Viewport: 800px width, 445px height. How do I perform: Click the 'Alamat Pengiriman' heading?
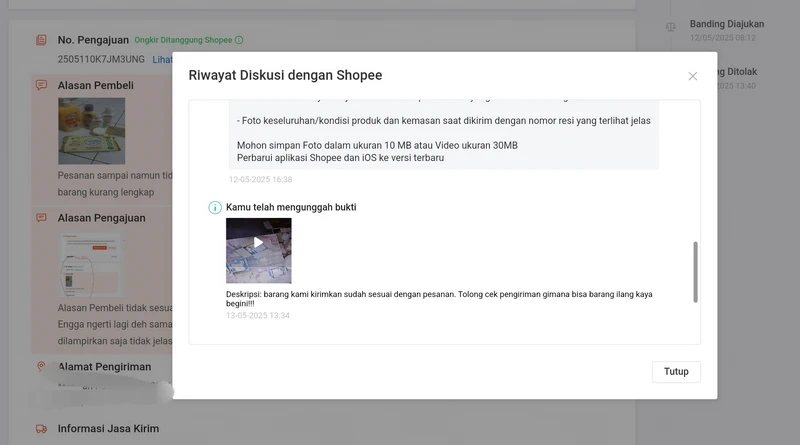click(104, 366)
